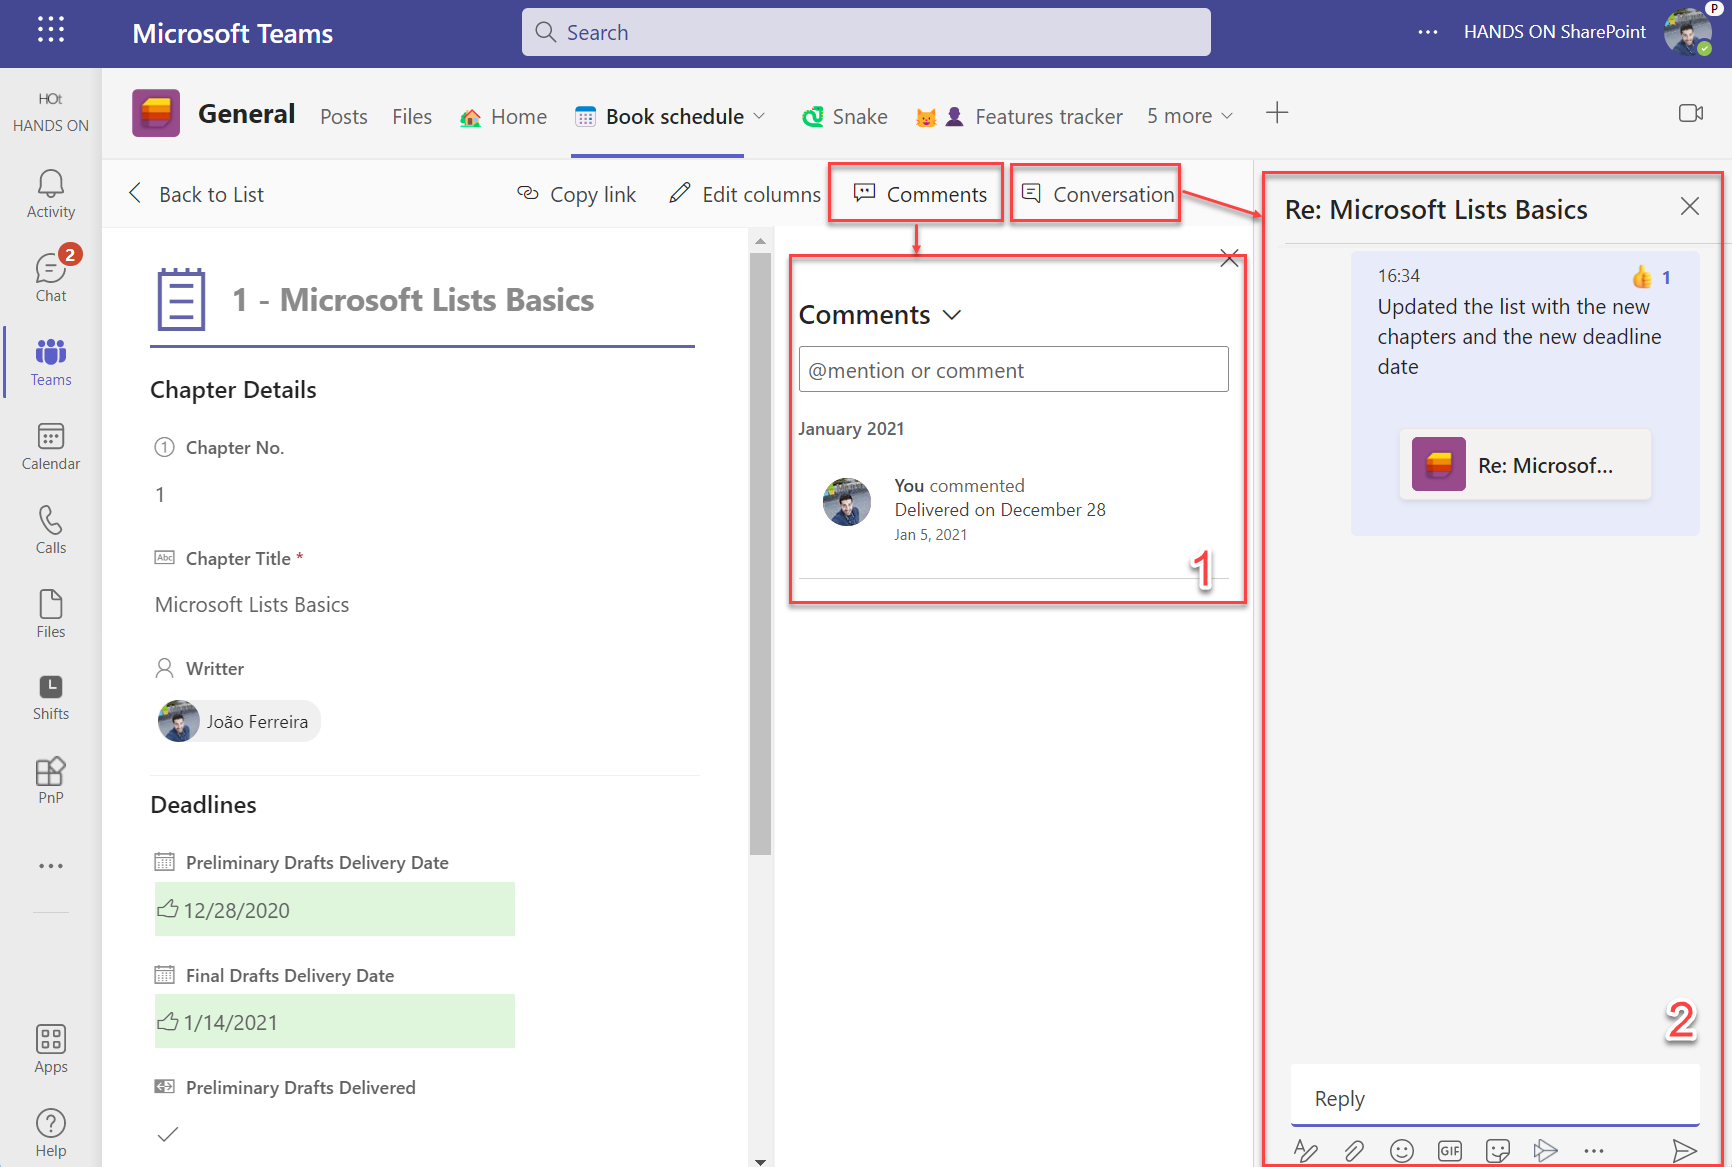1732x1167 pixels.
Task: Go Back to List
Action: pyautogui.click(x=197, y=194)
